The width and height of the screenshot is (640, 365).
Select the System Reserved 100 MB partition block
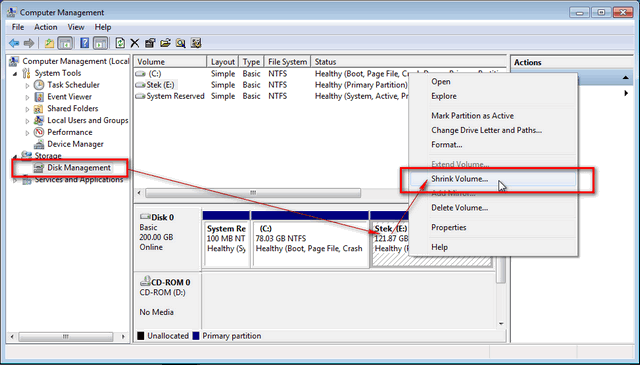(226, 244)
